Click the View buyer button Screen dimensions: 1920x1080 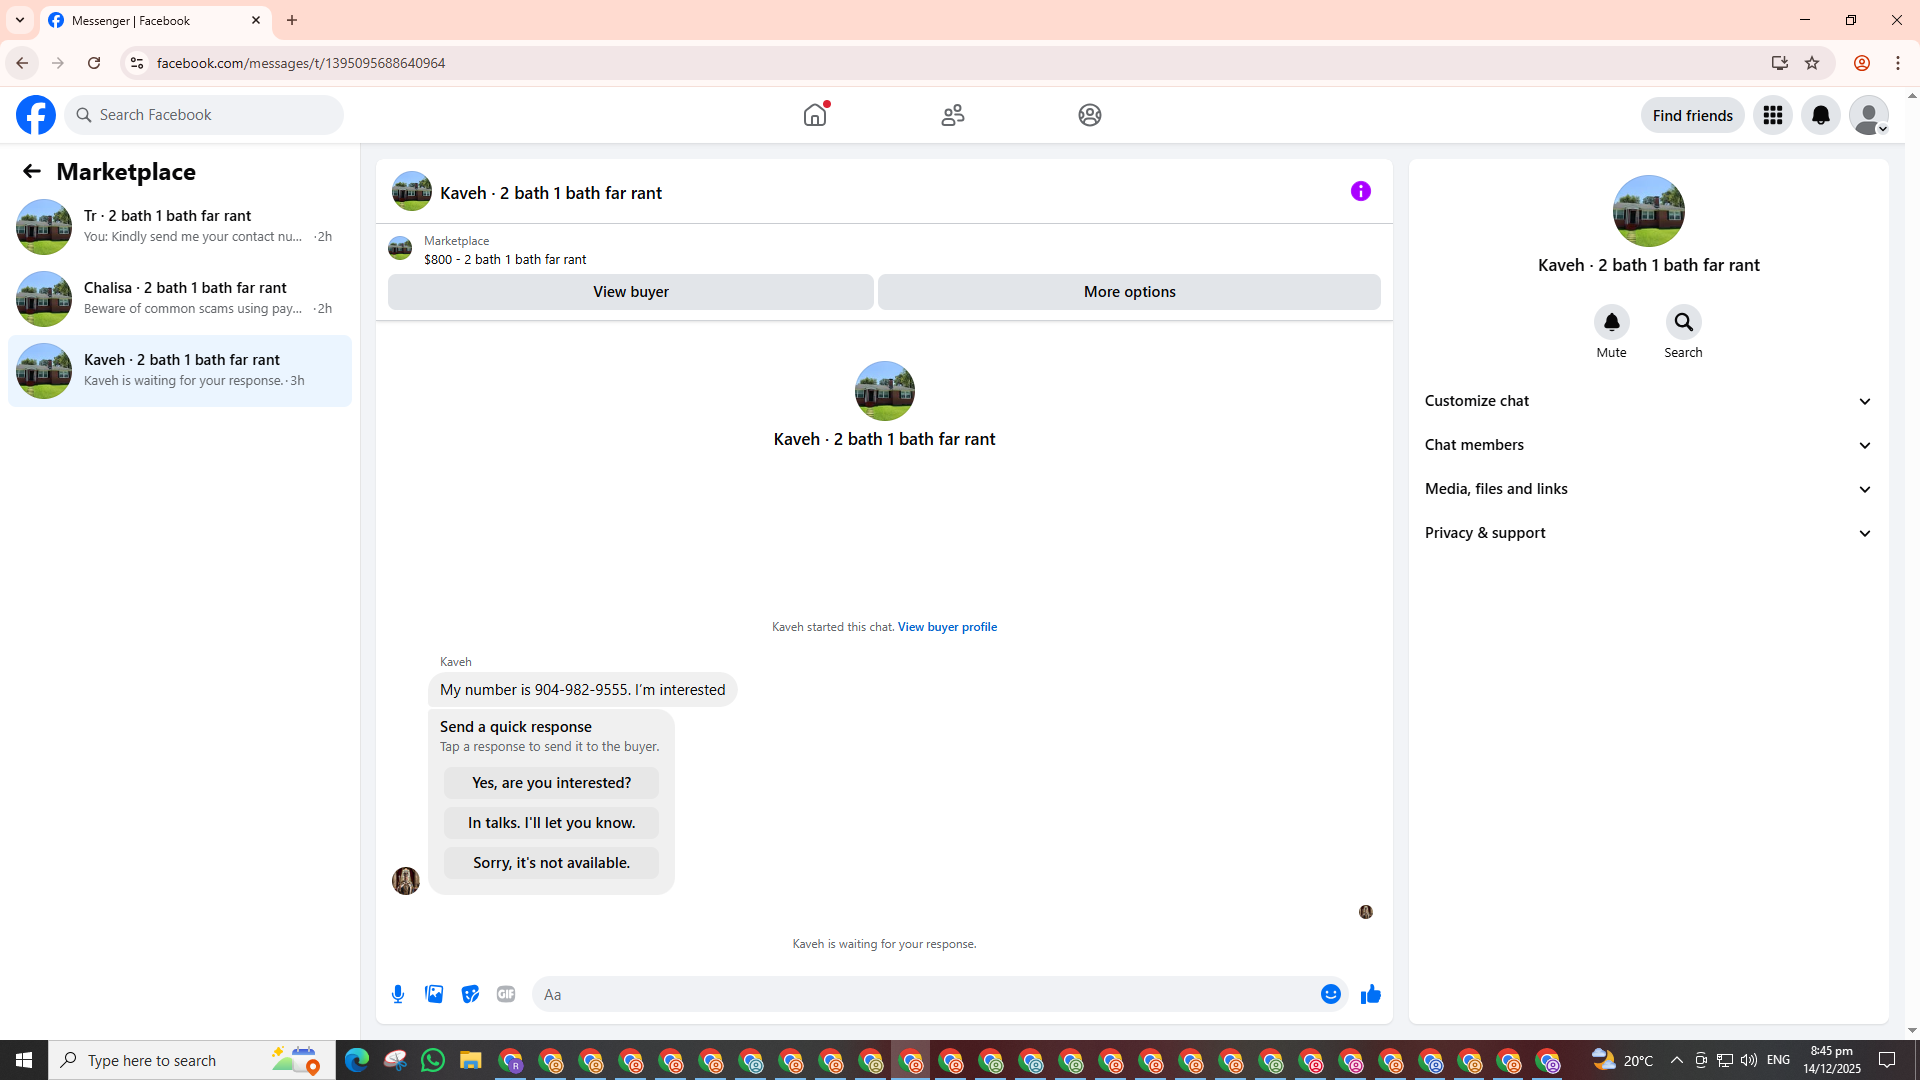pyautogui.click(x=630, y=292)
